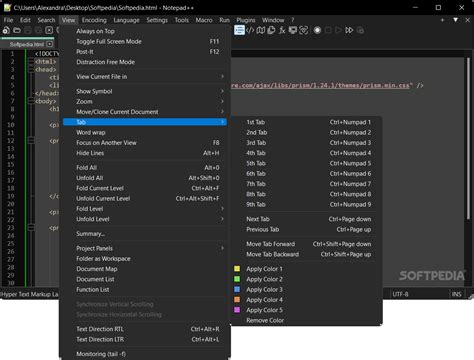
Task: Expand the Unfold Level submenu
Action: [145, 219]
